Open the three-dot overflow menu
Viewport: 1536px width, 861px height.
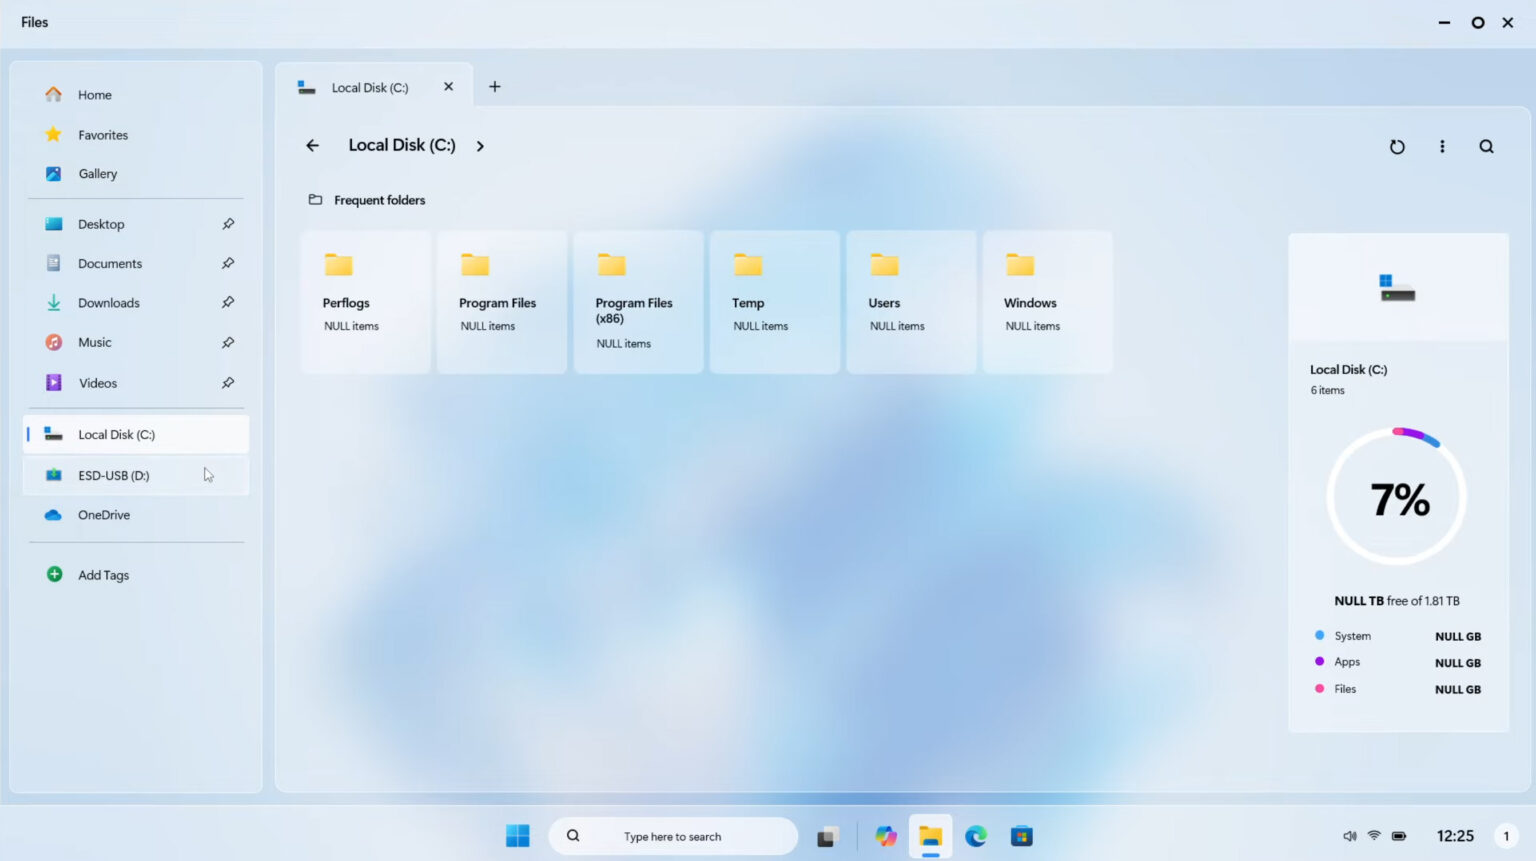coord(1442,146)
